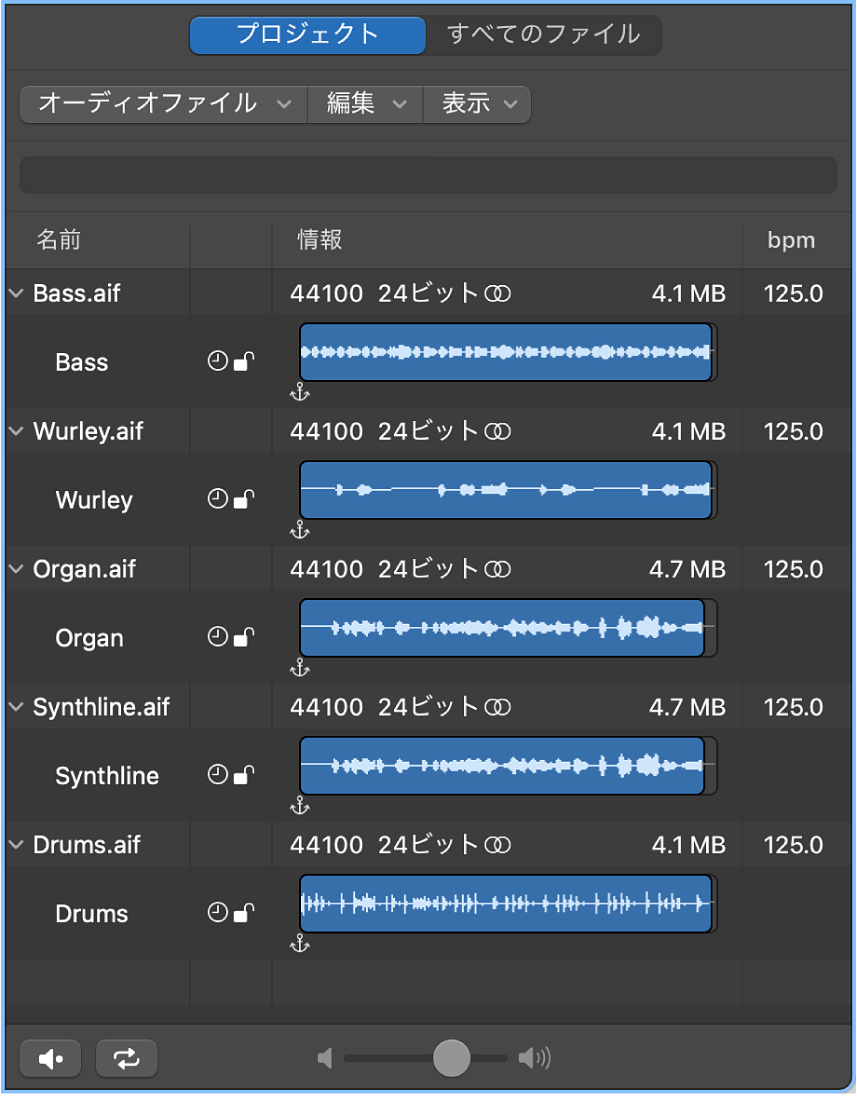This screenshot has height=1099, width=857.
Task: Toggle the lock icon for Bass region
Action: coord(243,362)
